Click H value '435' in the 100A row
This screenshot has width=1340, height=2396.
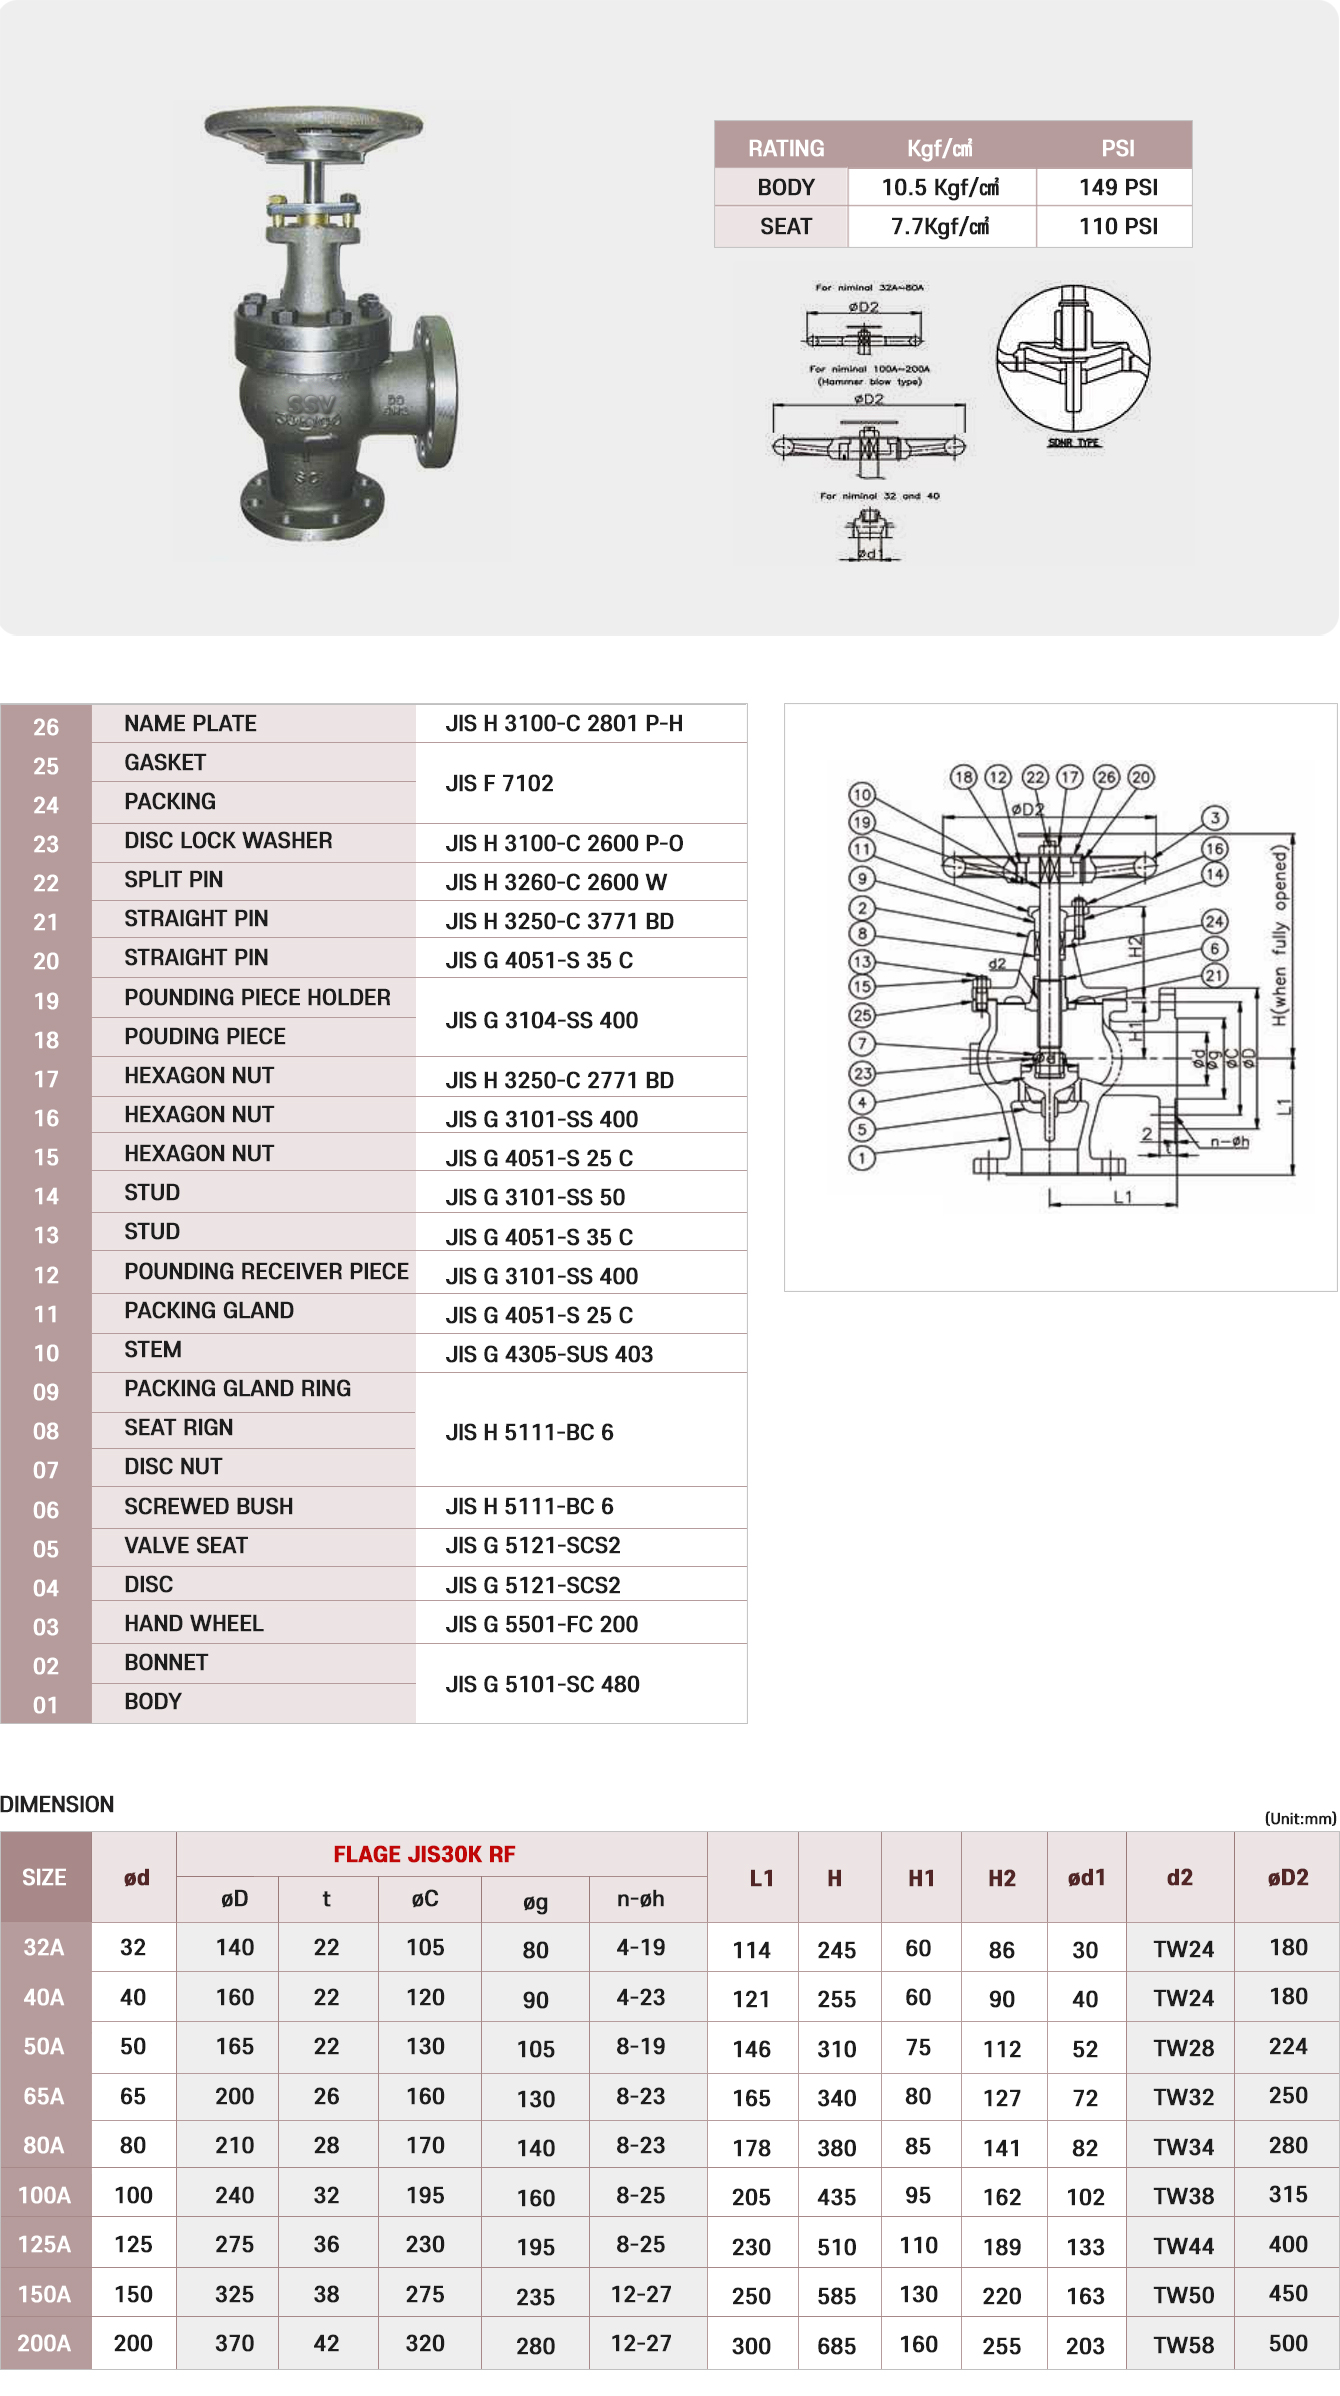(837, 2197)
